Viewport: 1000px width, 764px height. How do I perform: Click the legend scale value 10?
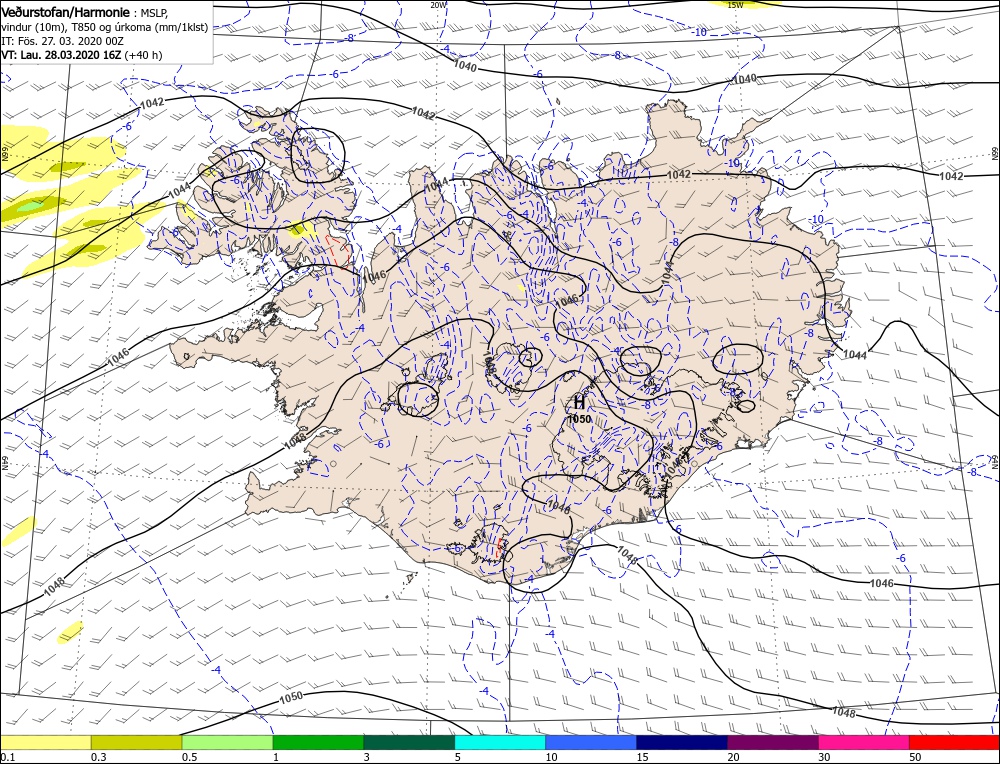tap(551, 757)
